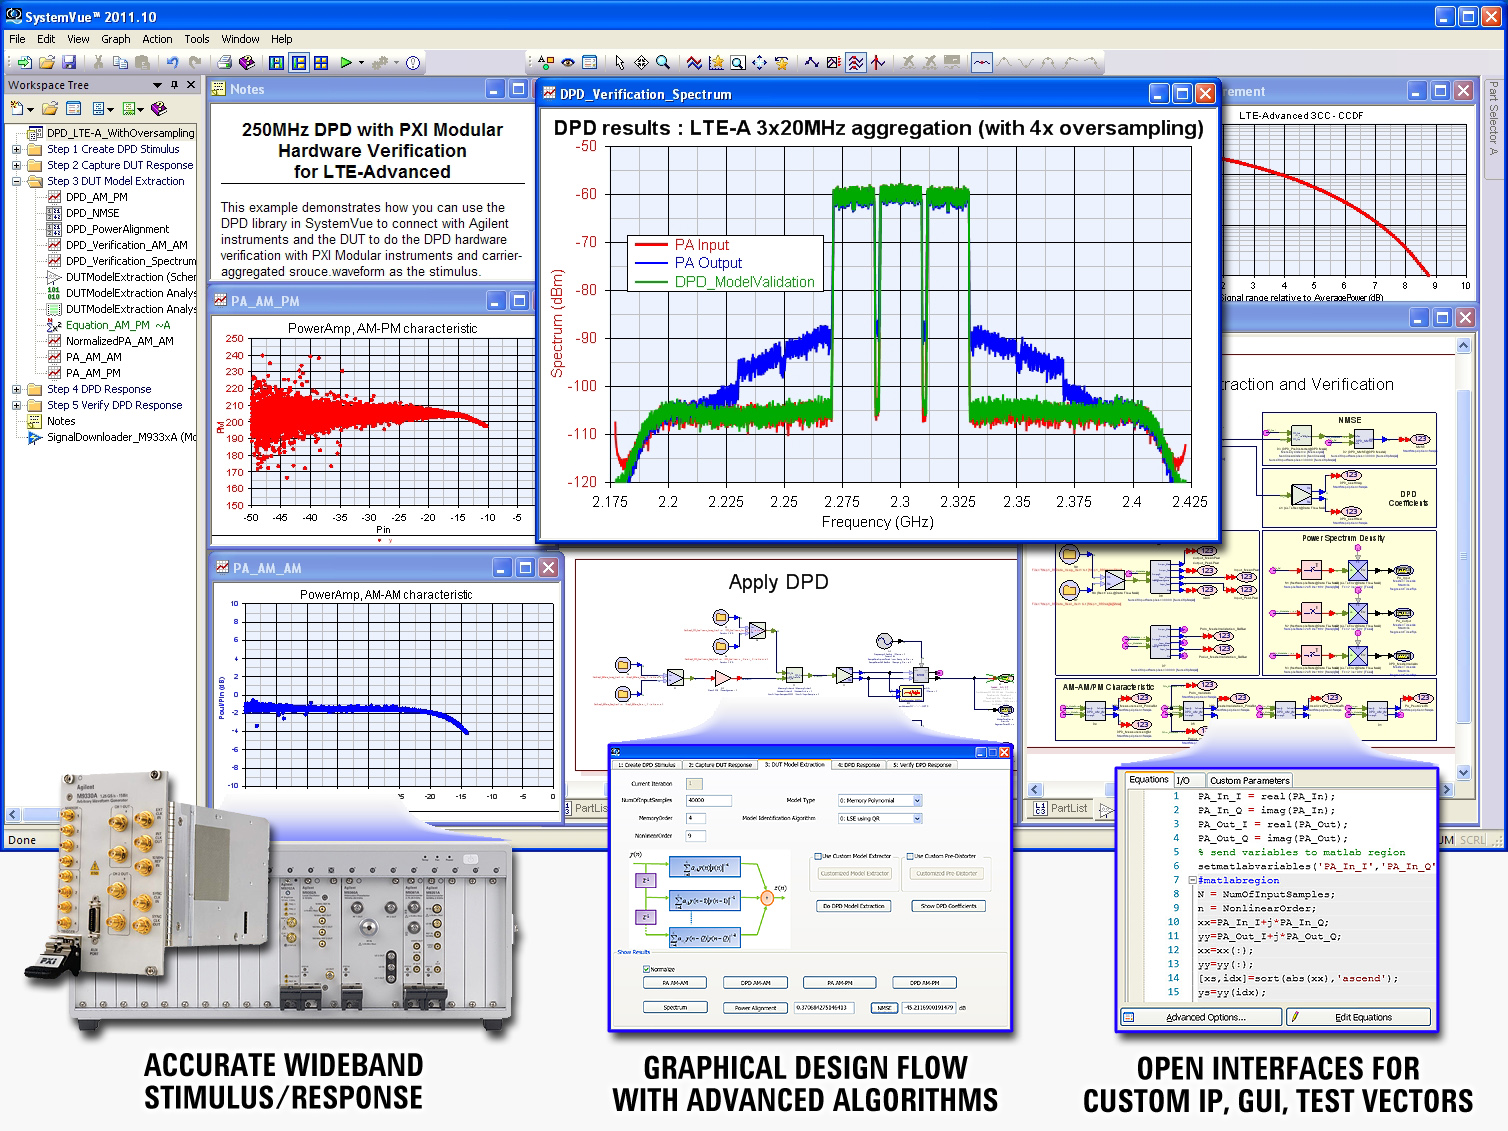Select the magnifier zoom tool in graph toolbar
Screen dimensions: 1508x1131
click(662, 62)
